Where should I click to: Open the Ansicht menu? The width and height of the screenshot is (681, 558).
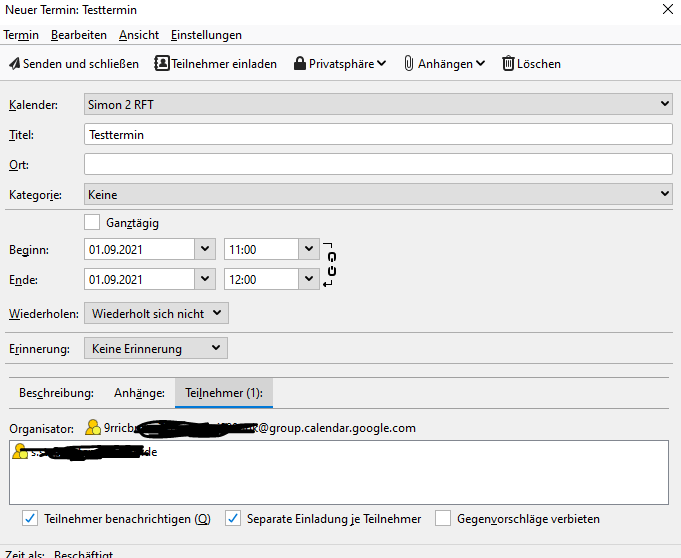pos(139,35)
